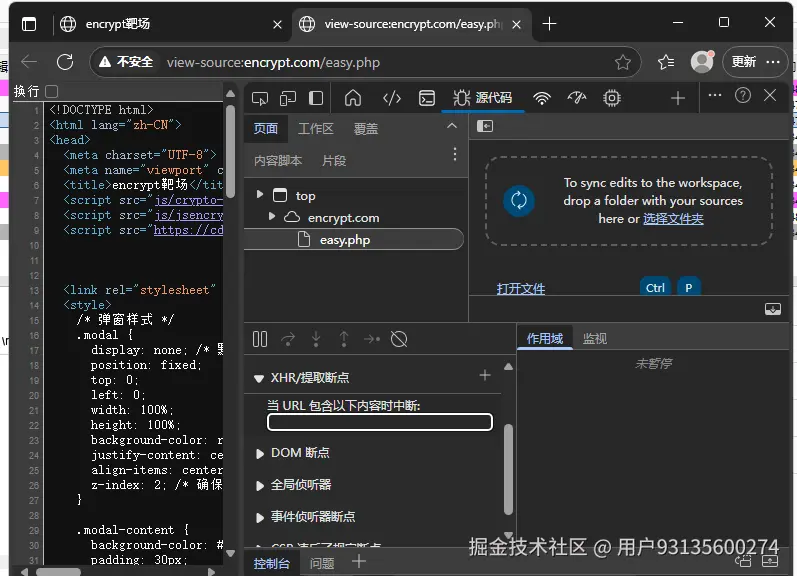Screen dimensions: 797x576
Task: Switch to the 工作区 Workspace tab
Action: 316,129
